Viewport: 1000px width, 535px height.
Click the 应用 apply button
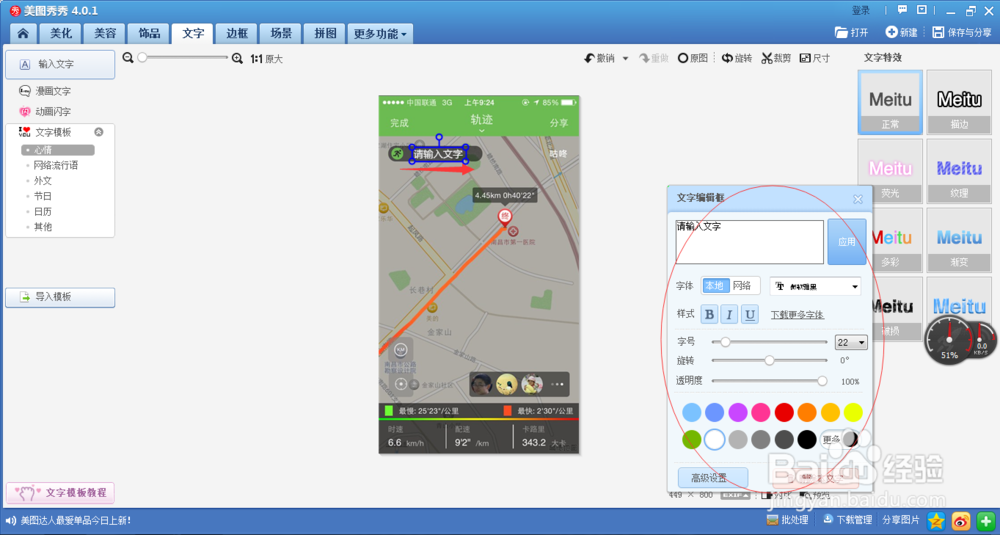tap(847, 242)
